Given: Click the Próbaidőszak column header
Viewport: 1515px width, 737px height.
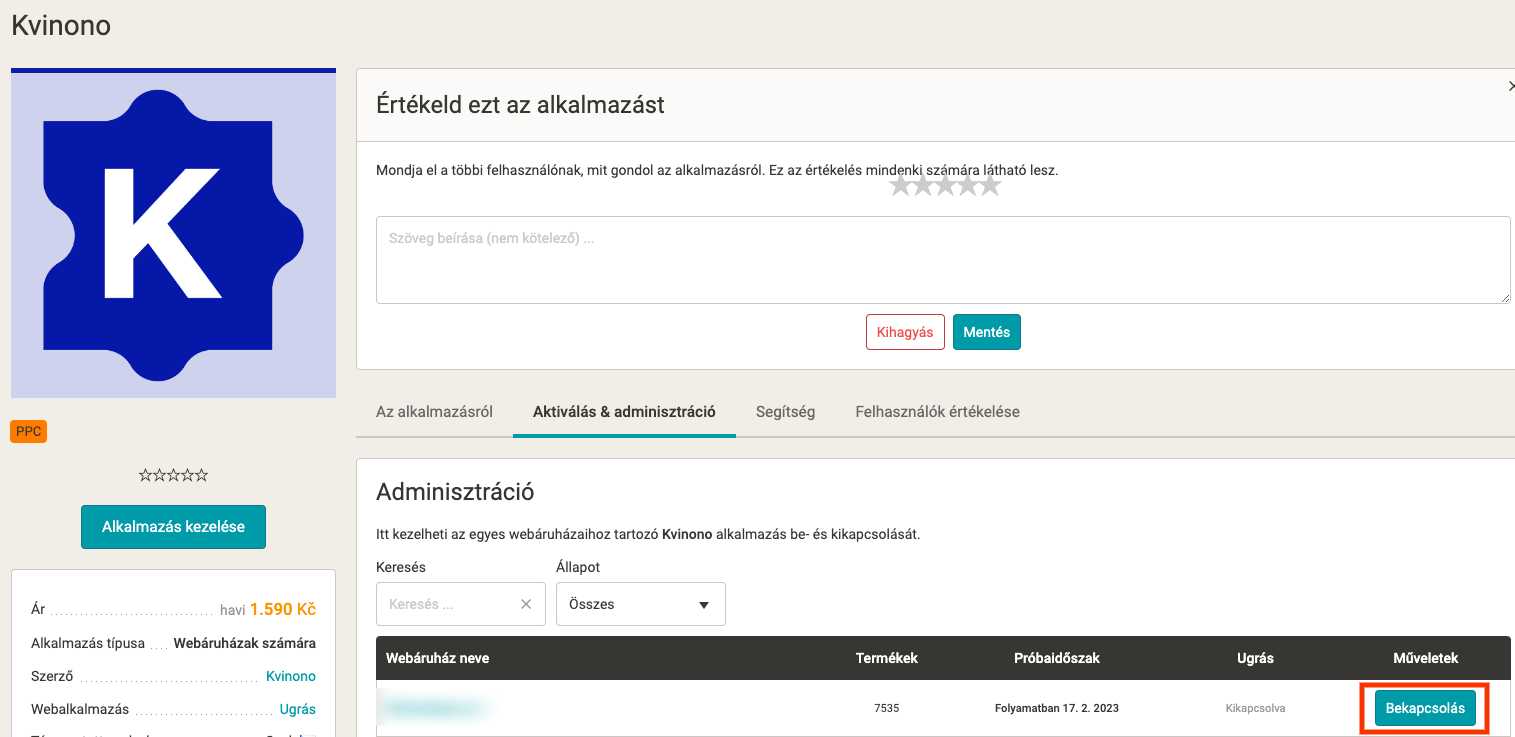Looking at the screenshot, I should tap(1057, 658).
